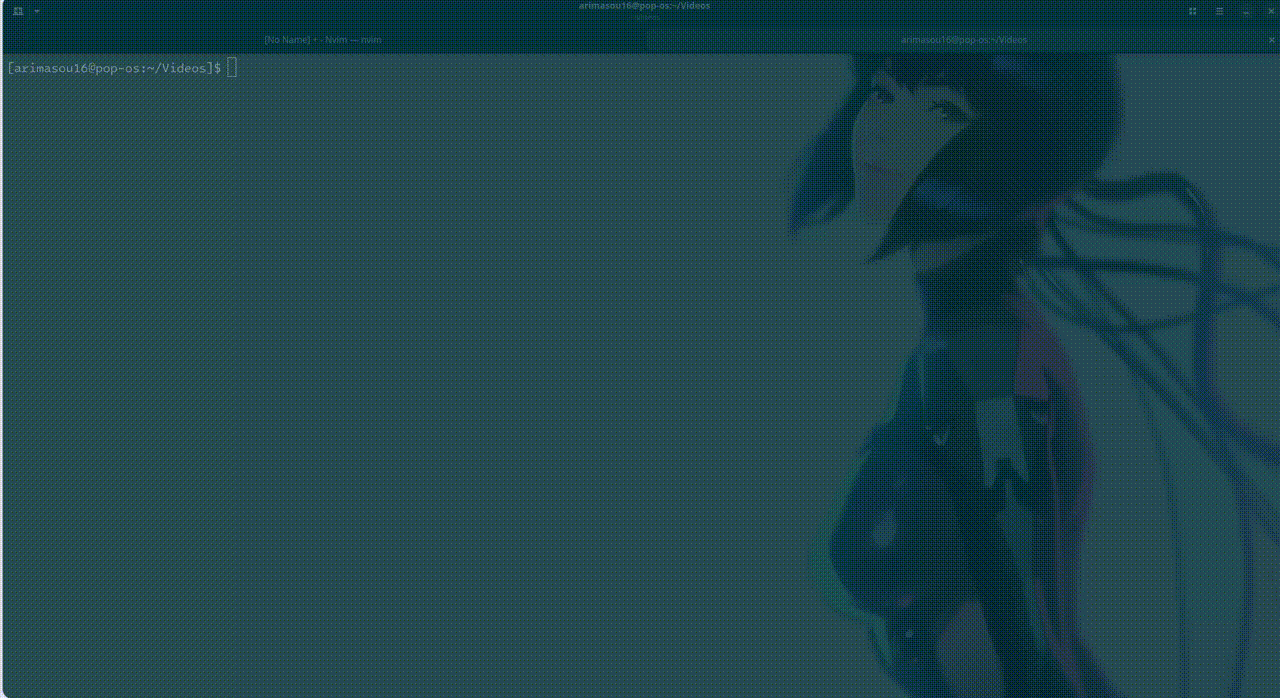Select the arimasou16@pop-os:~/Videos tab
1280x698 pixels.
click(x=963, y=40)
